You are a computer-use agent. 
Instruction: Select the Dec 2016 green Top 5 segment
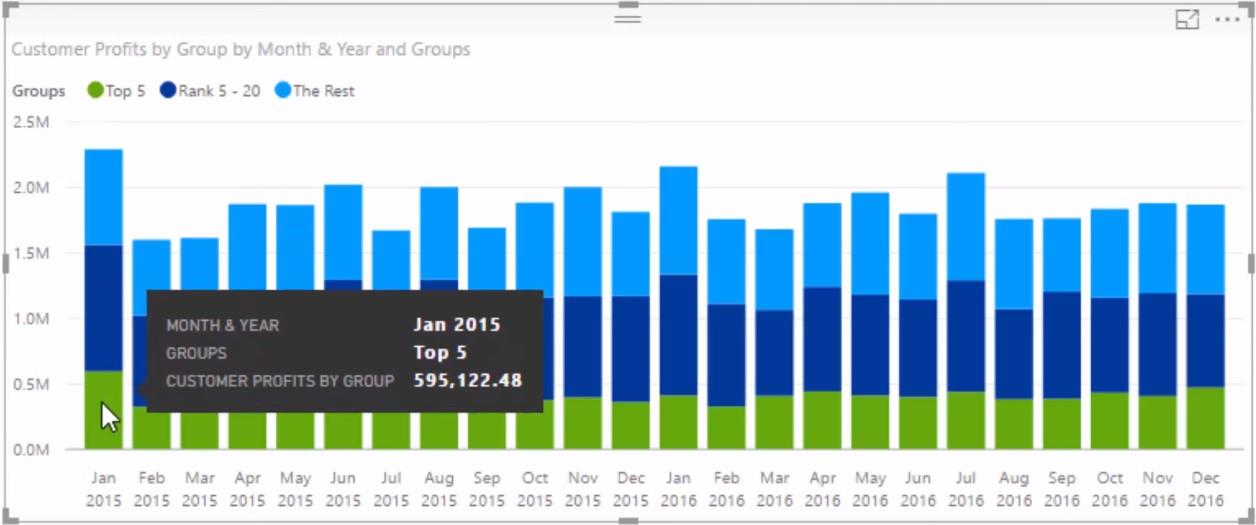1205,417
